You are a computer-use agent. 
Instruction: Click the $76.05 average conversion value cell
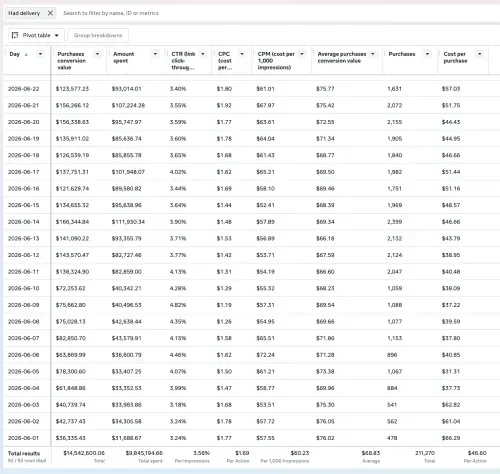pyautogui.click(x=325, y=421)
